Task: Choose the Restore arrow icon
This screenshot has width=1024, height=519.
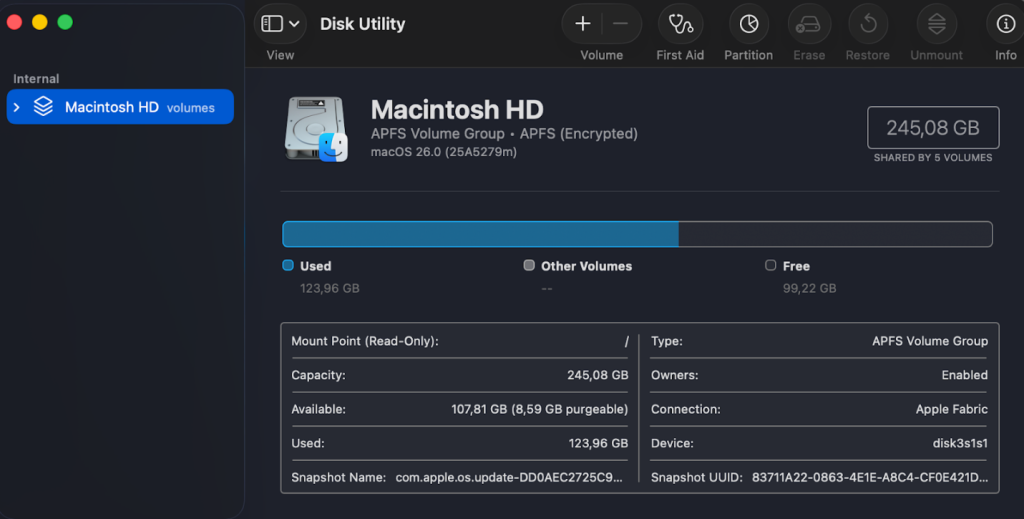Action: pos(868,24)
